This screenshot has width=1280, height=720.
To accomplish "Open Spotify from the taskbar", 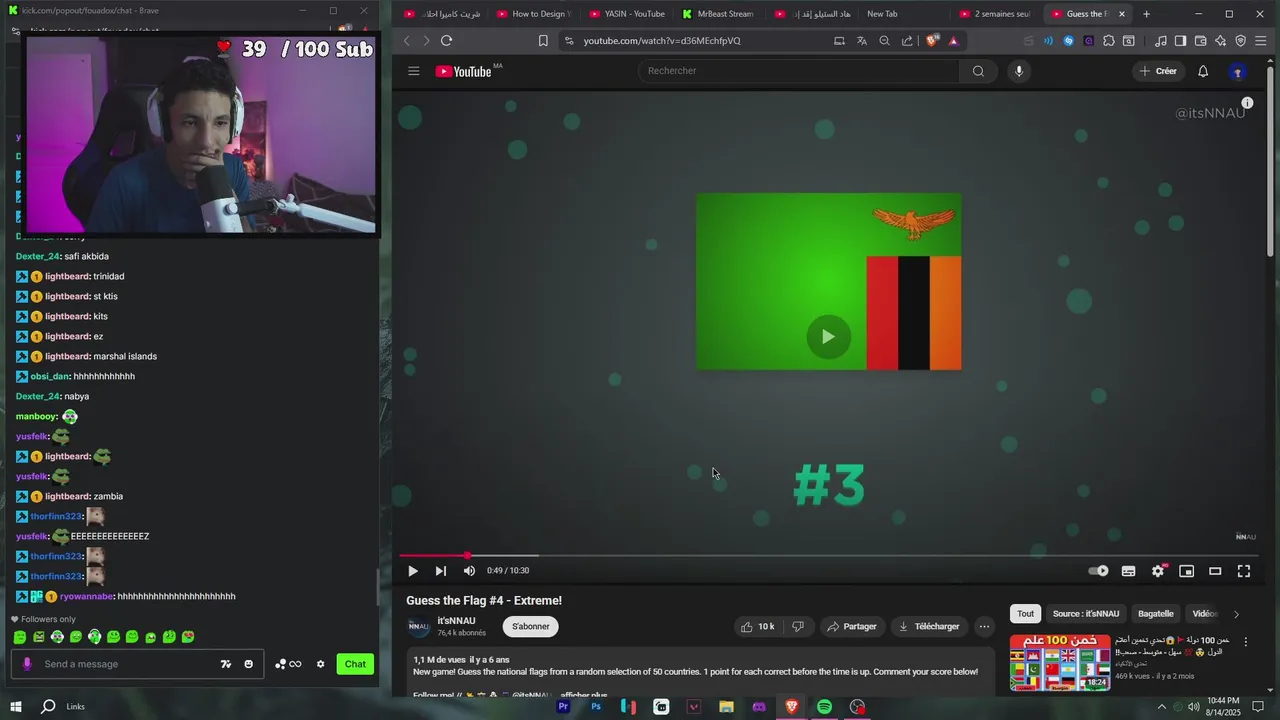I will click(824, 707).
